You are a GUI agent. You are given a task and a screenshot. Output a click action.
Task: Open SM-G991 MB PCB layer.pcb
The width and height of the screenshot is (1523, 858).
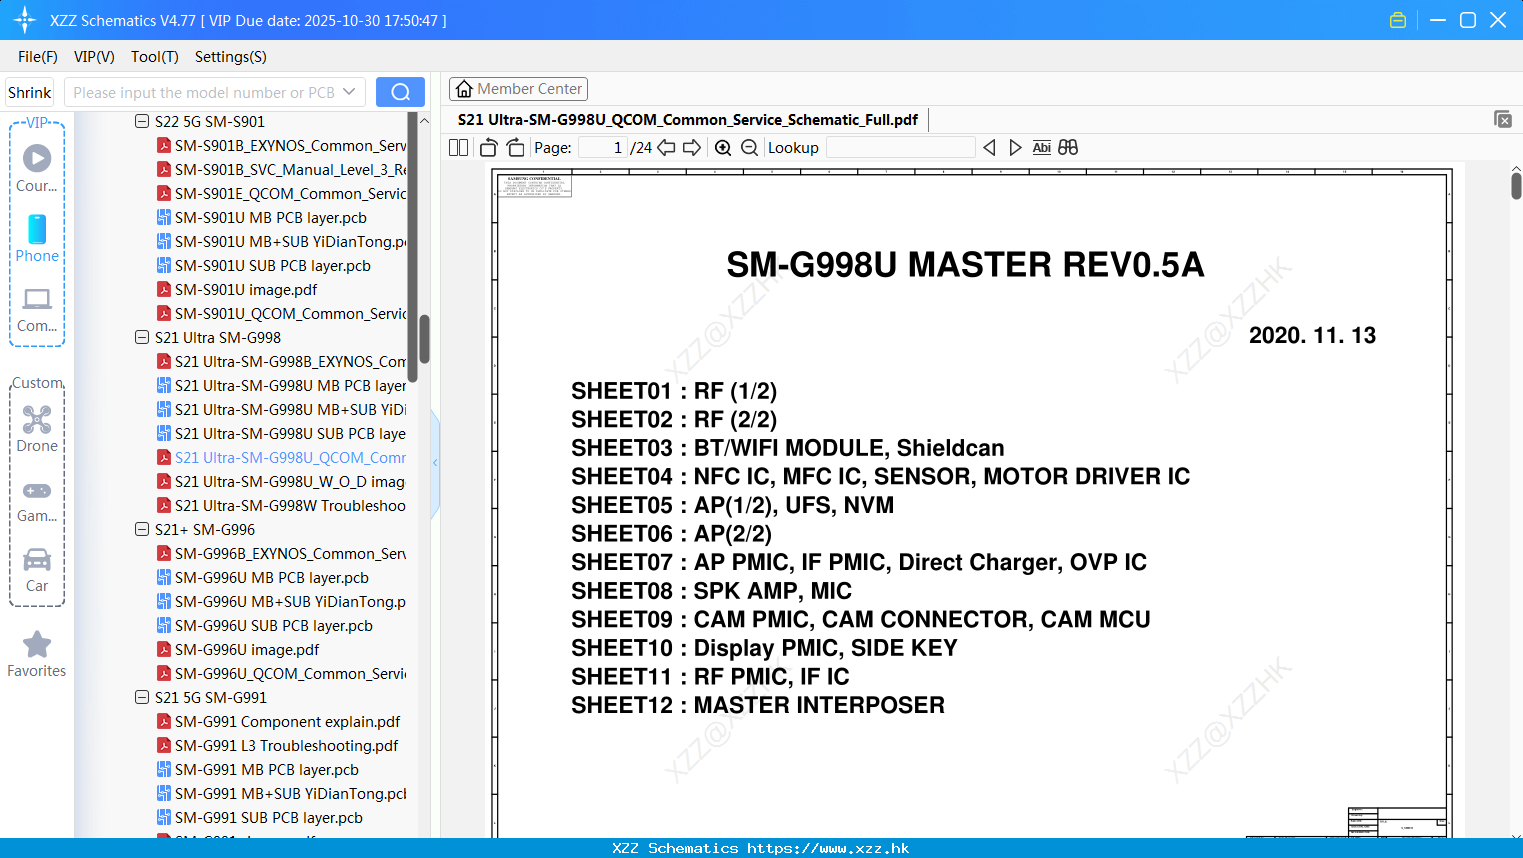coord(266,770)
